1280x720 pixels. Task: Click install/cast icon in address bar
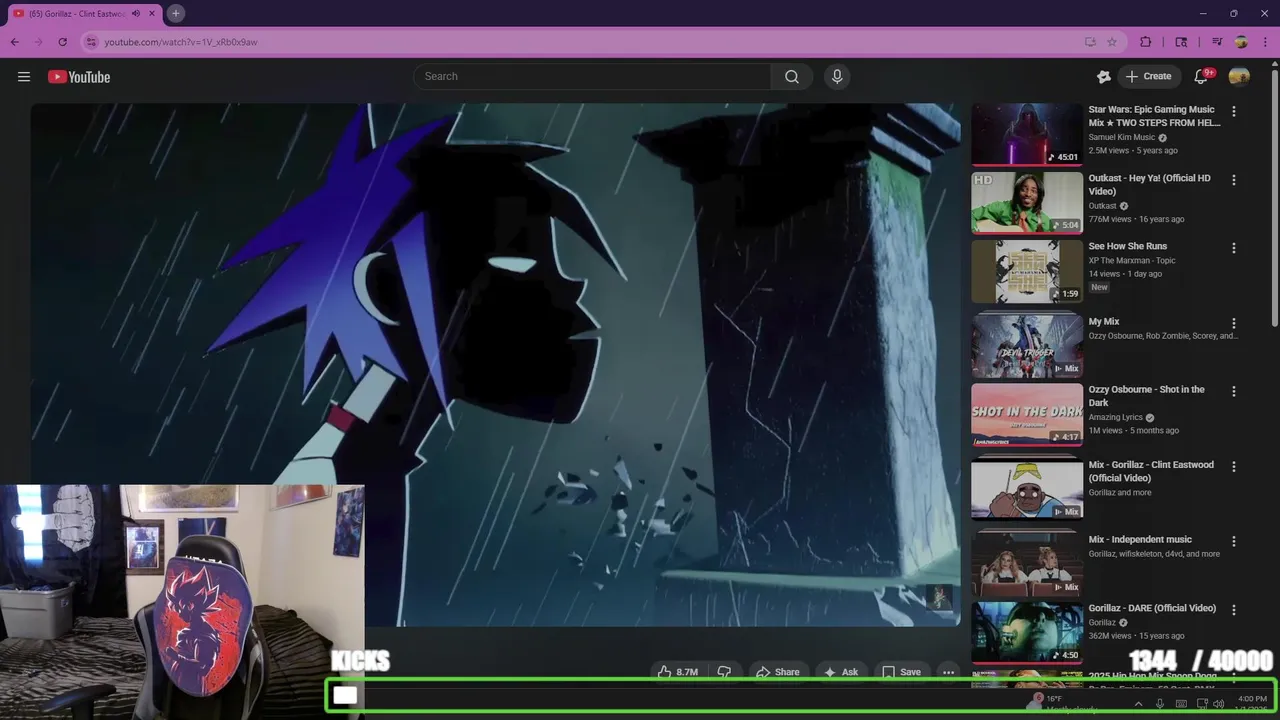(1090, 42)
